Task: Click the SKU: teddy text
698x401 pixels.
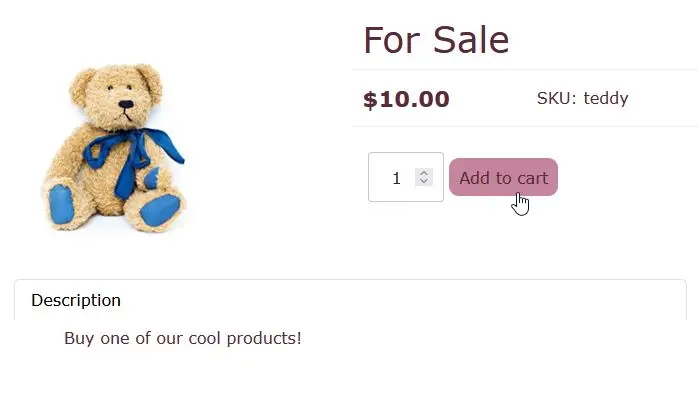Action: click(x=582, y=98)
